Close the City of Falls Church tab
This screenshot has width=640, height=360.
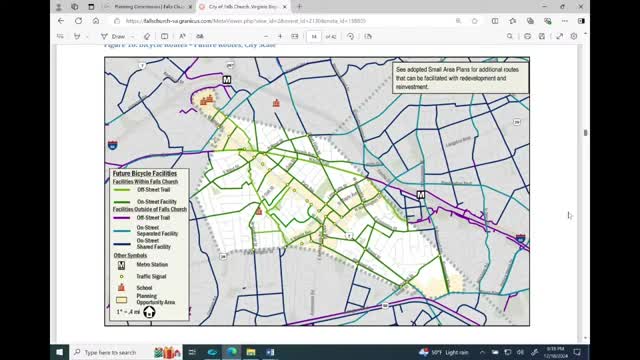pos(284,7)
